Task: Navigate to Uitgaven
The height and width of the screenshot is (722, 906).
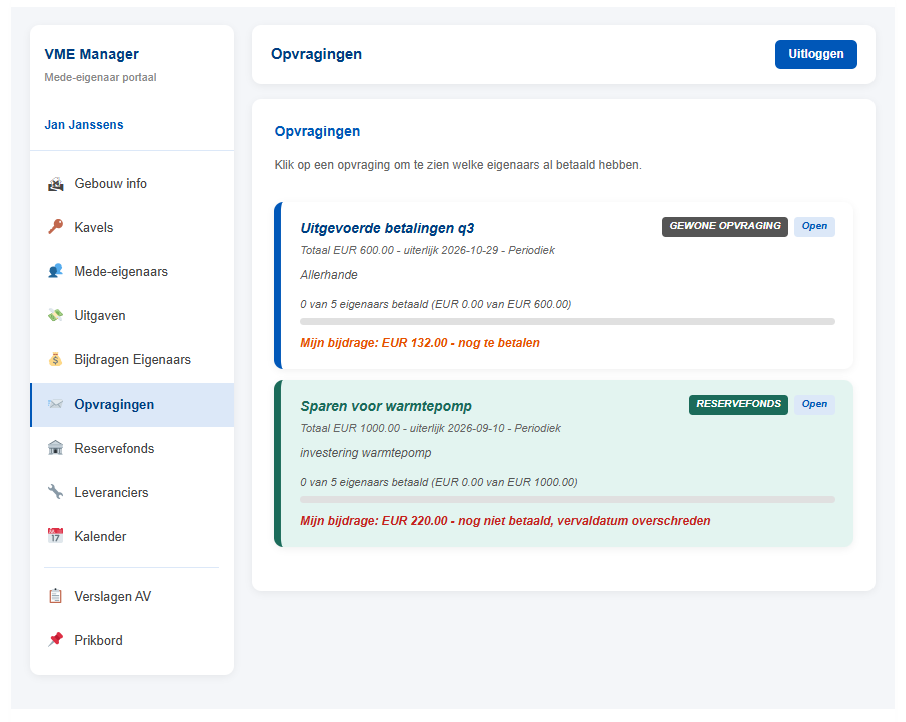Action: click(132, 315)
